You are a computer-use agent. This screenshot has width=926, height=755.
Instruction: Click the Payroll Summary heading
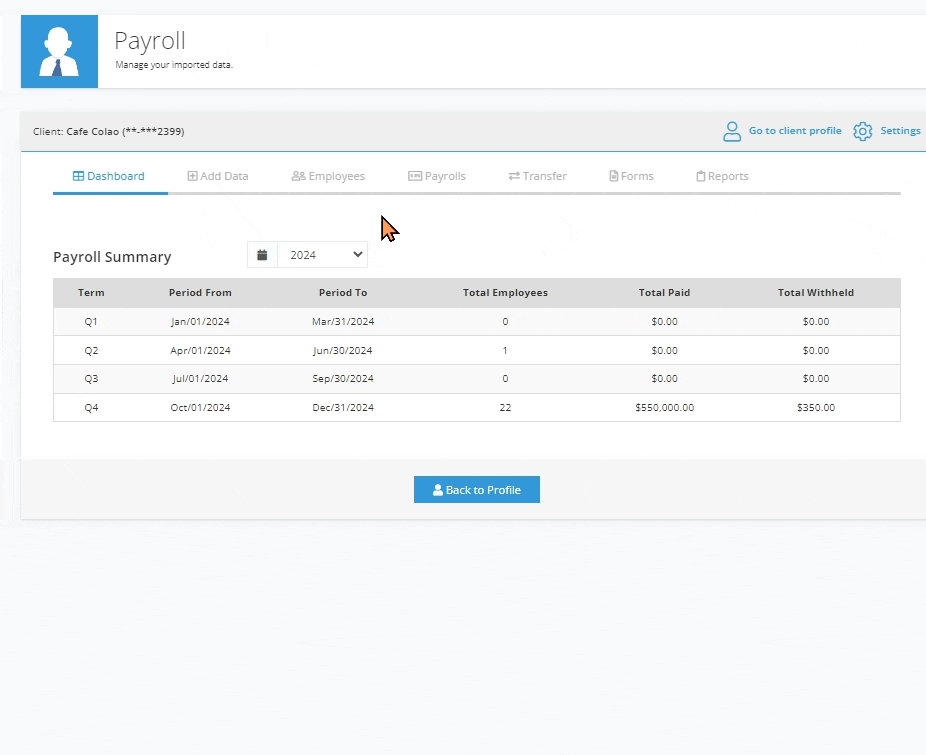point(112,257)
